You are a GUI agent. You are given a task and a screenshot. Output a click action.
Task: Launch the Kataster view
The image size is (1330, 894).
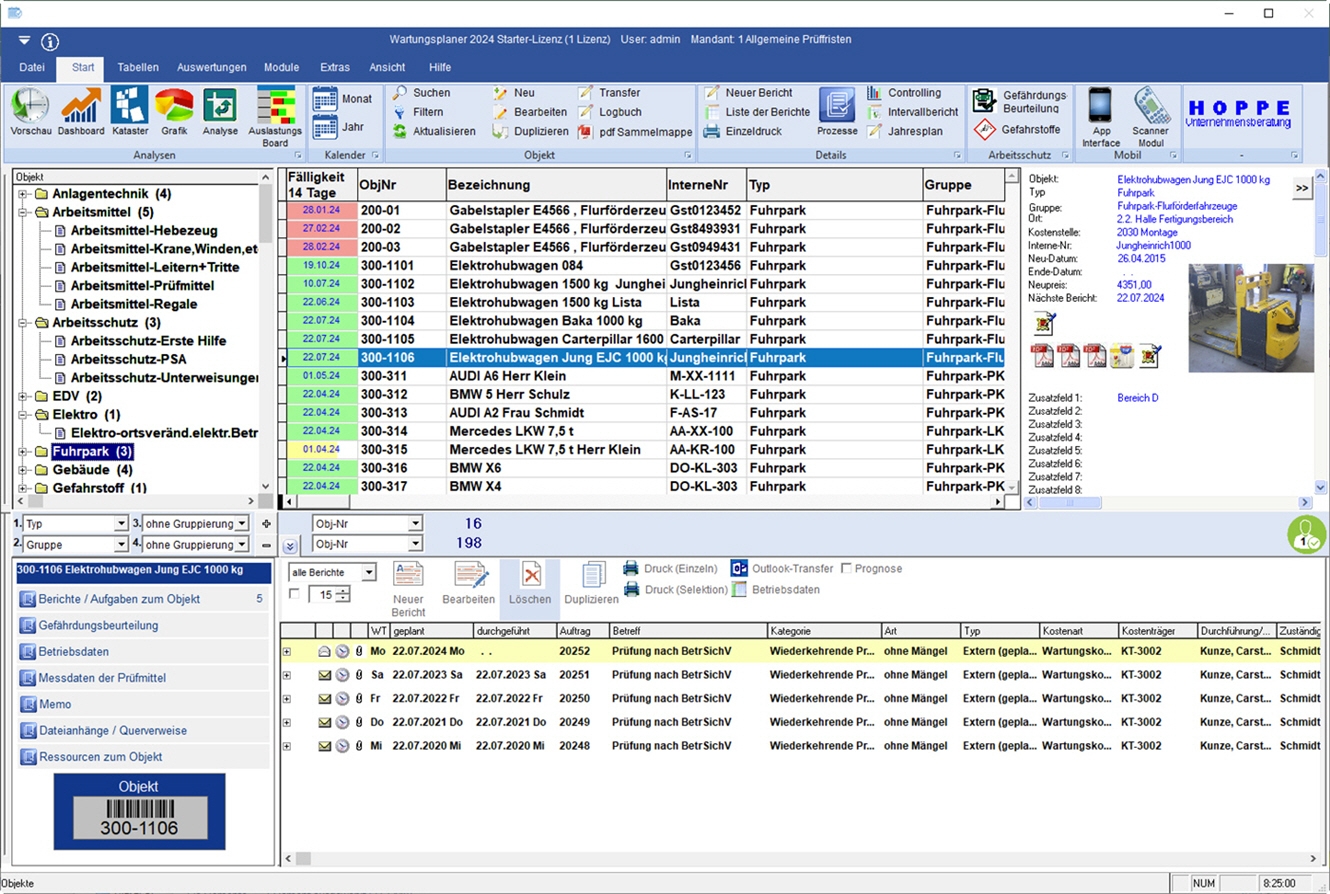[130, 111]
